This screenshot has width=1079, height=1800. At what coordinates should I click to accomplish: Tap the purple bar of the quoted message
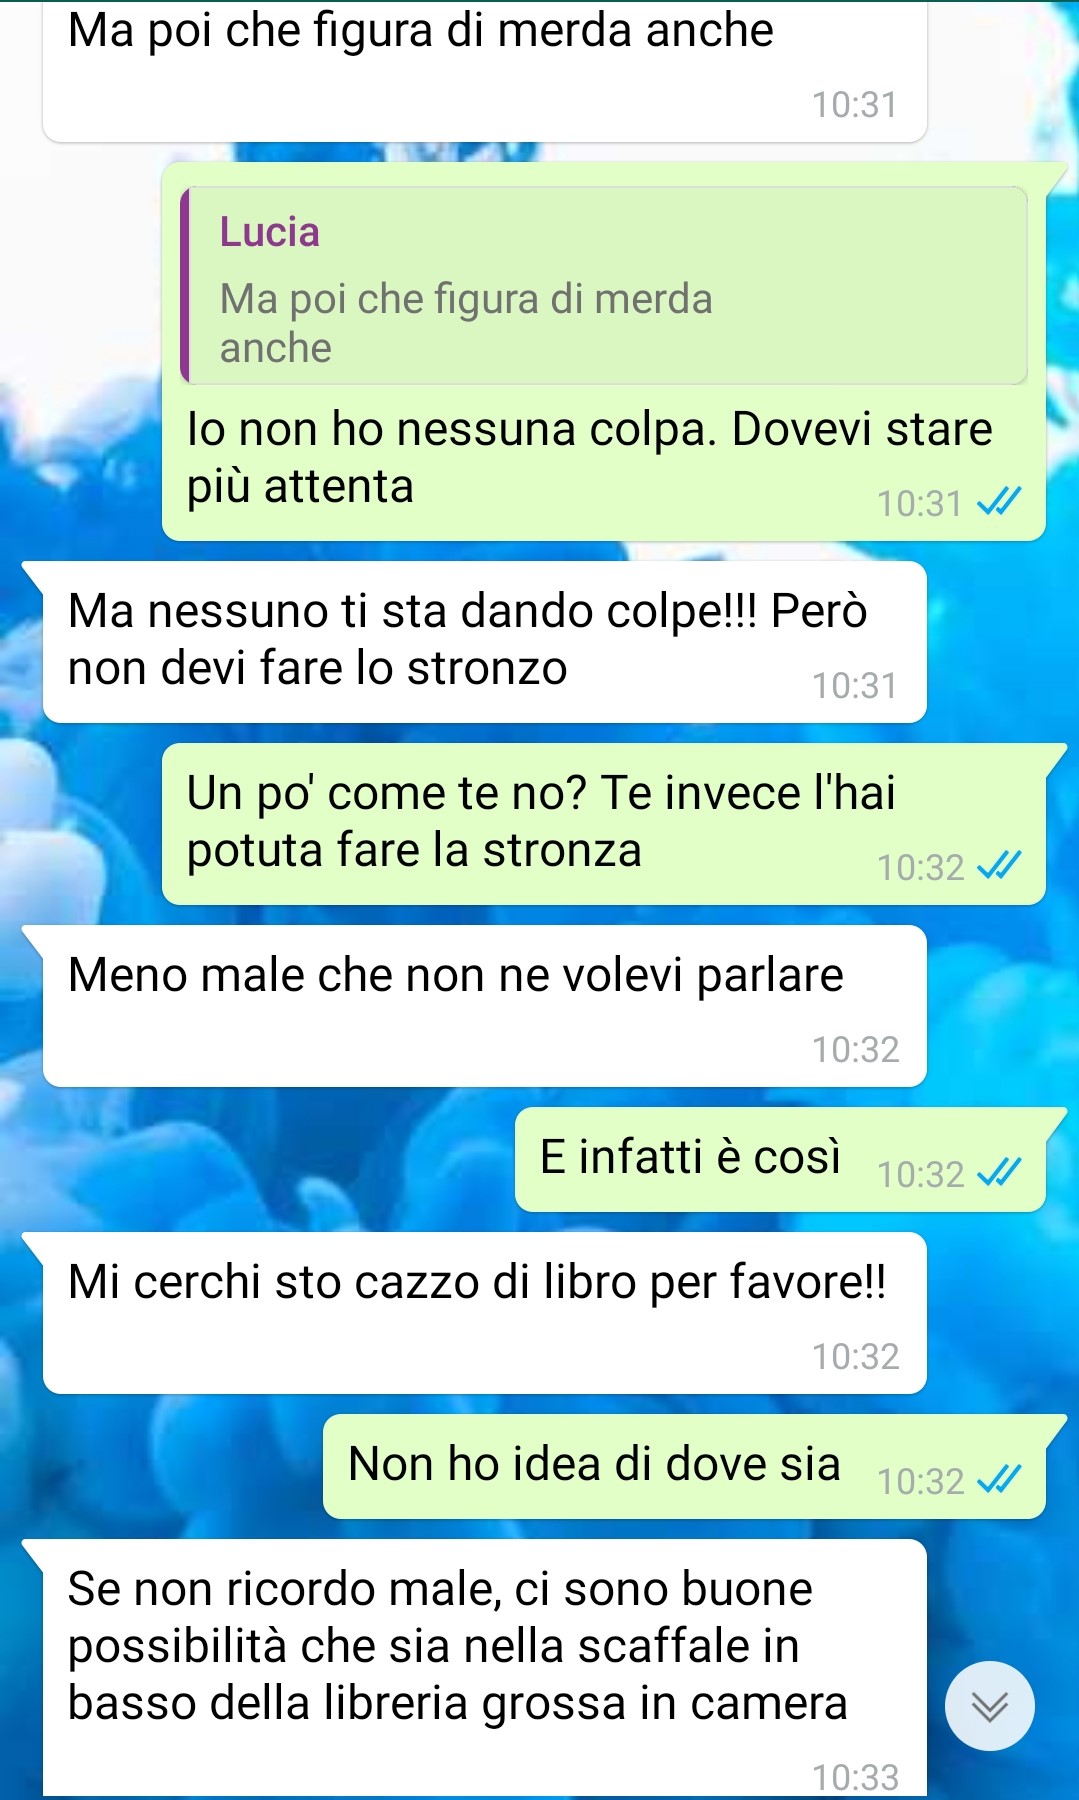(x=185, y=285)
